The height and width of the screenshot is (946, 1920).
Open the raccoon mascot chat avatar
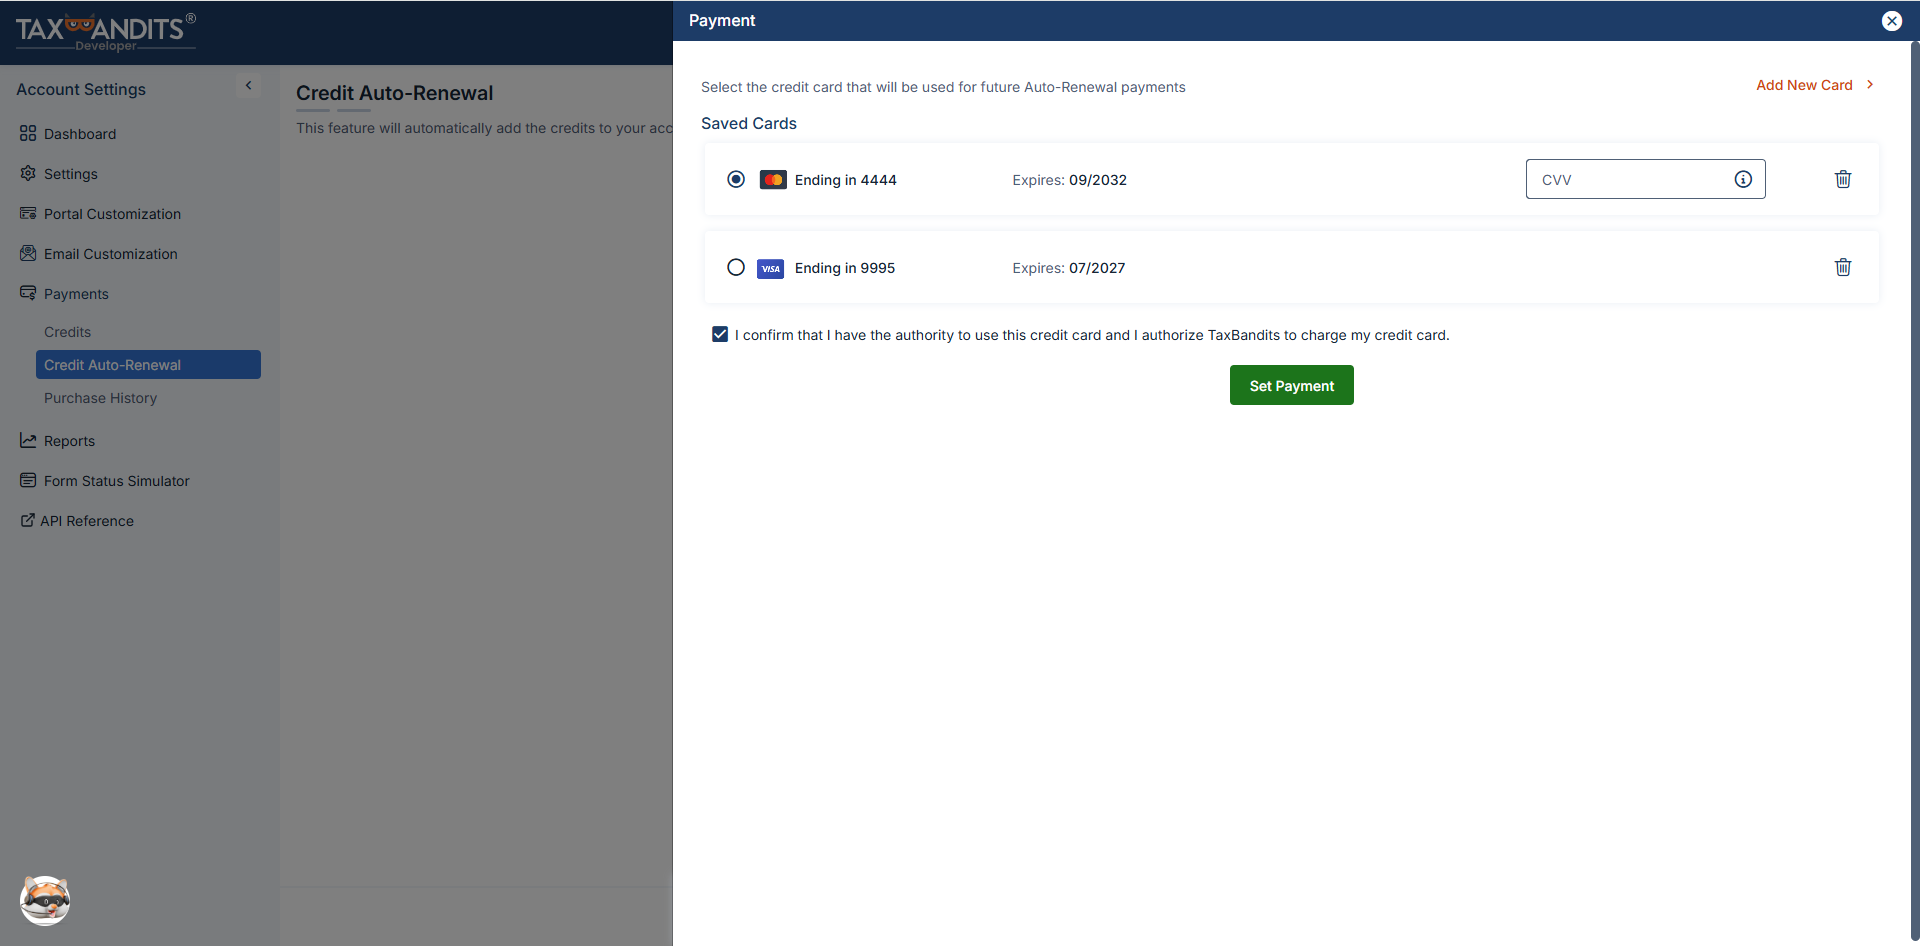tap(45, 900)
